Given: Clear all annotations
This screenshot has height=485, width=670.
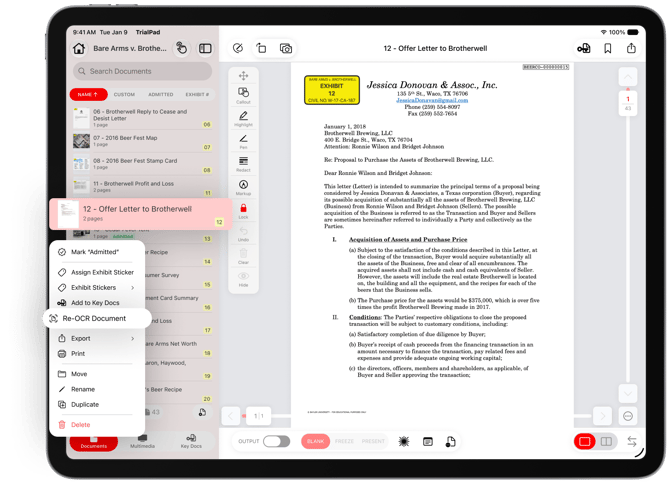Looking at the screenshot, I should pyautogui.click(x=244, y=256).
